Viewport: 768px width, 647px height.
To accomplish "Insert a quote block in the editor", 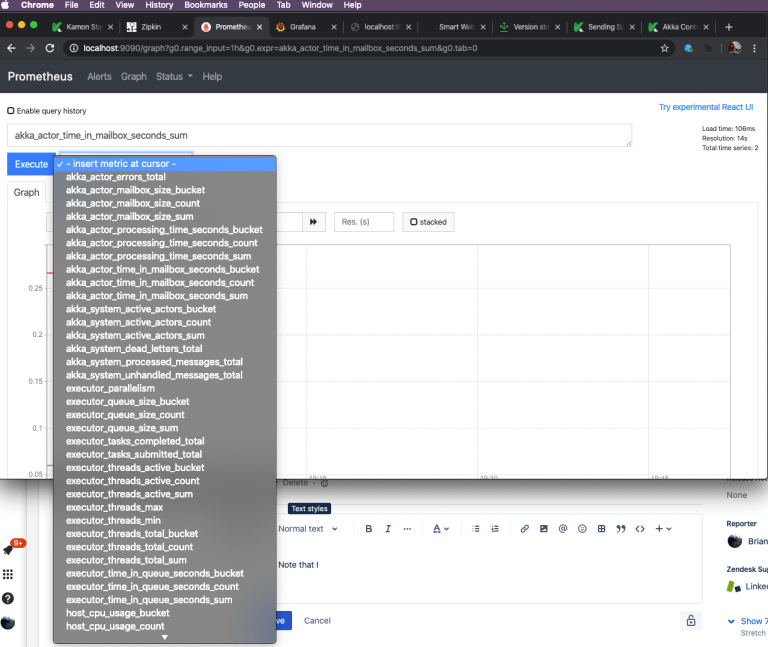I will tap(621, 528).
